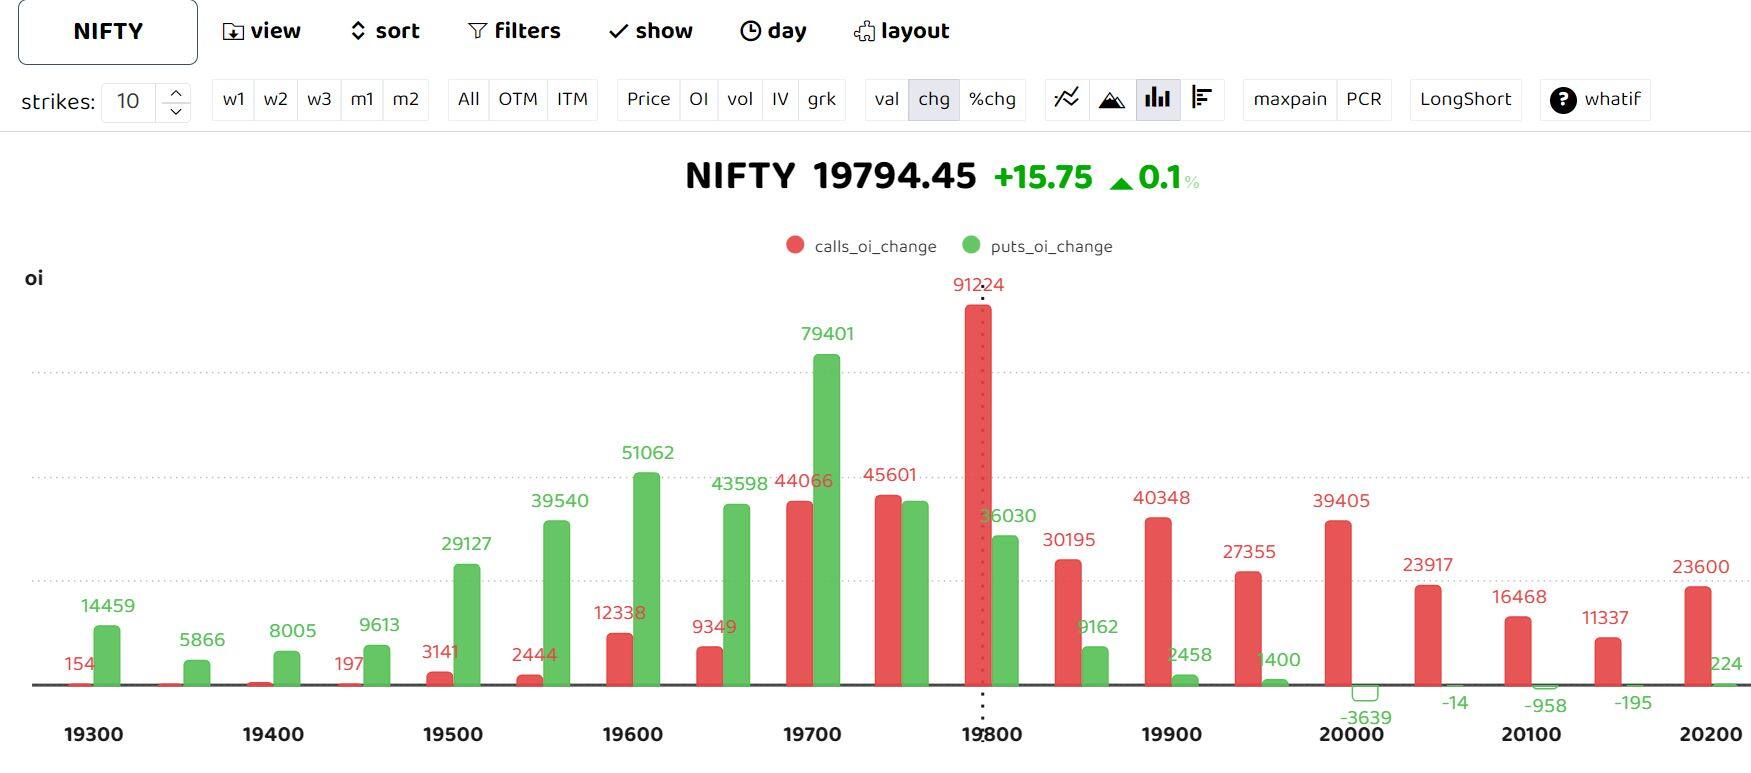Screen dimensions: 1751x773
Task: Select the ITM strikes filter
Action: click(572, 99)
